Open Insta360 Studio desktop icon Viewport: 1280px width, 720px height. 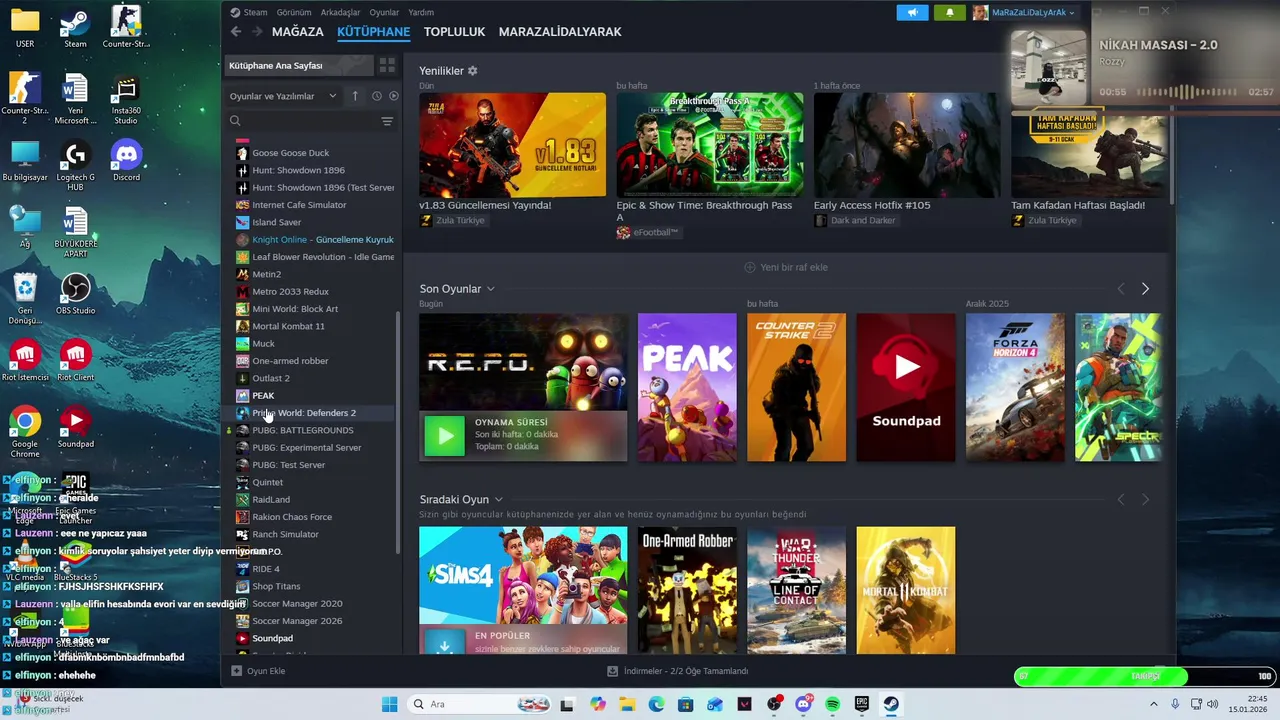tap(126, 100)
